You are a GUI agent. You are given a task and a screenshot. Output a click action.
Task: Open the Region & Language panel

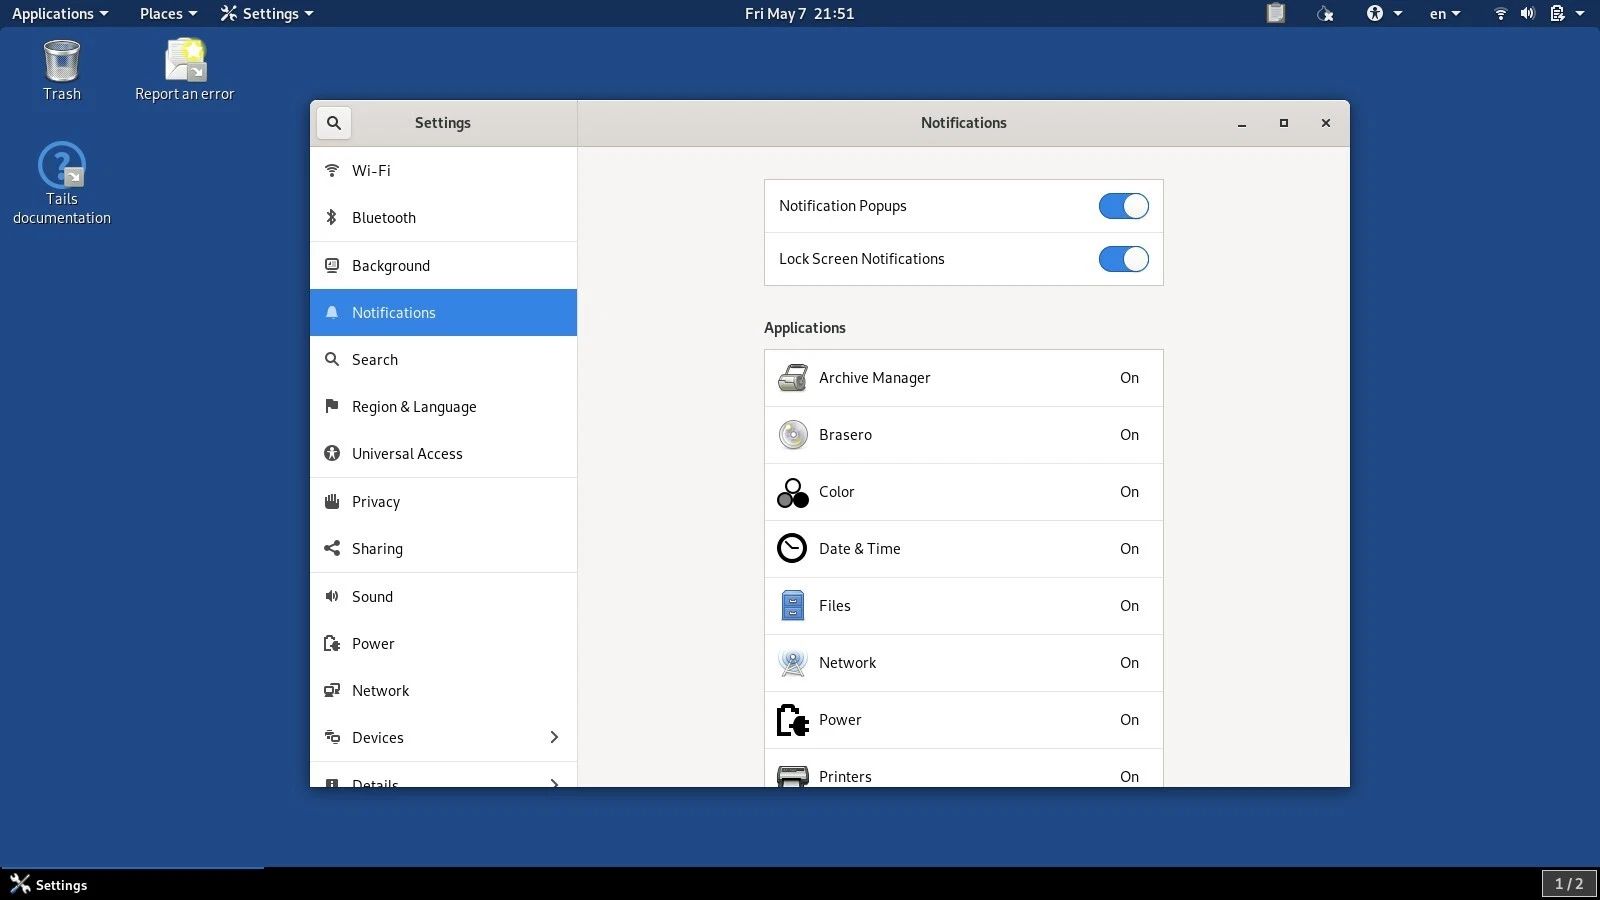click(x=443, y=407)
